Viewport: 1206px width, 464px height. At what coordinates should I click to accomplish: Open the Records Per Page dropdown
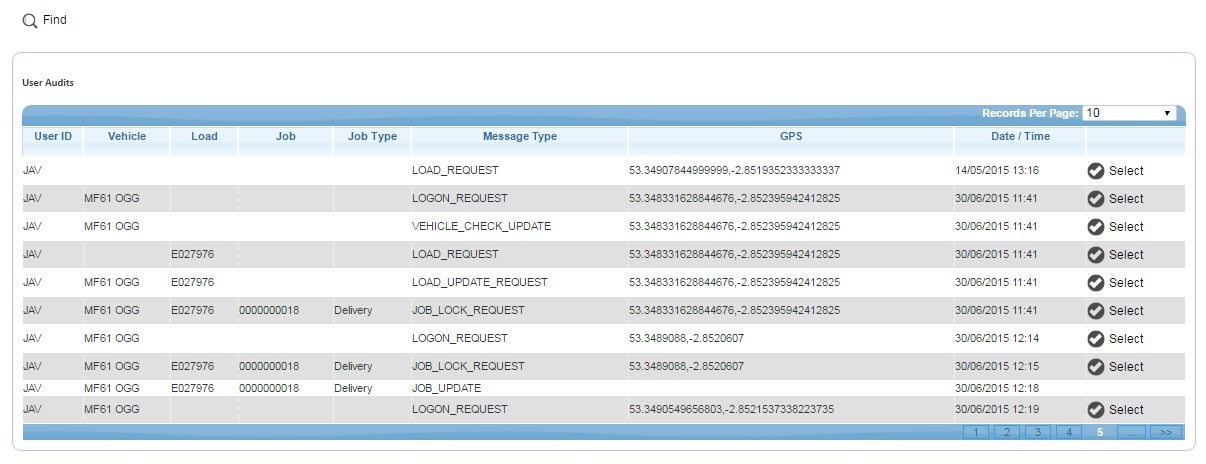[x=1128, y=113]
